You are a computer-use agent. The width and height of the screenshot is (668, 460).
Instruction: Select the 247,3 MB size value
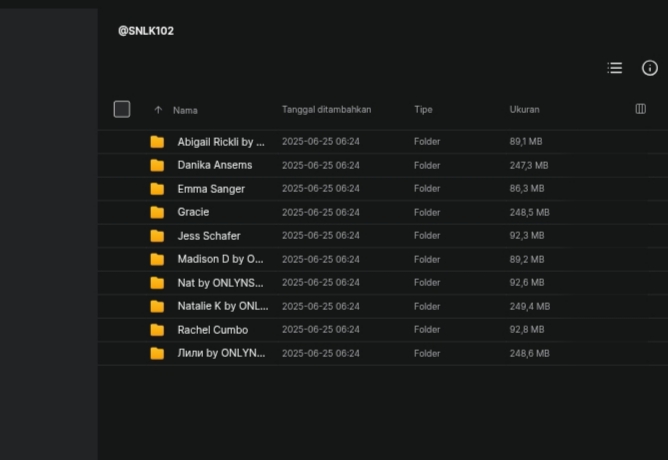(529, 165)
